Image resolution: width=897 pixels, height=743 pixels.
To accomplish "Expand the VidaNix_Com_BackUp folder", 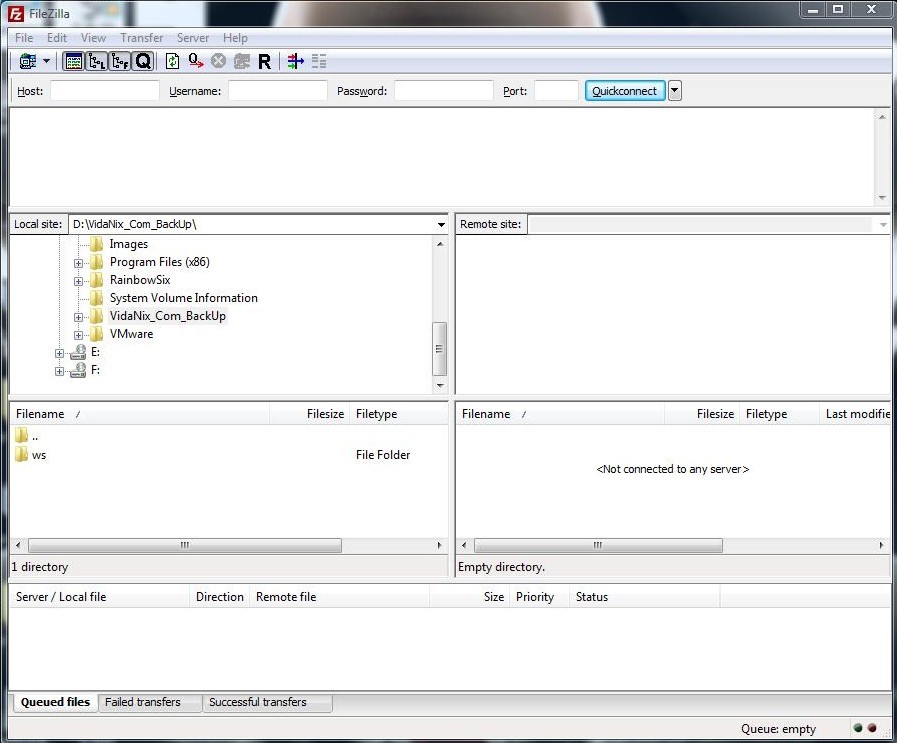I will click(78, 317).
